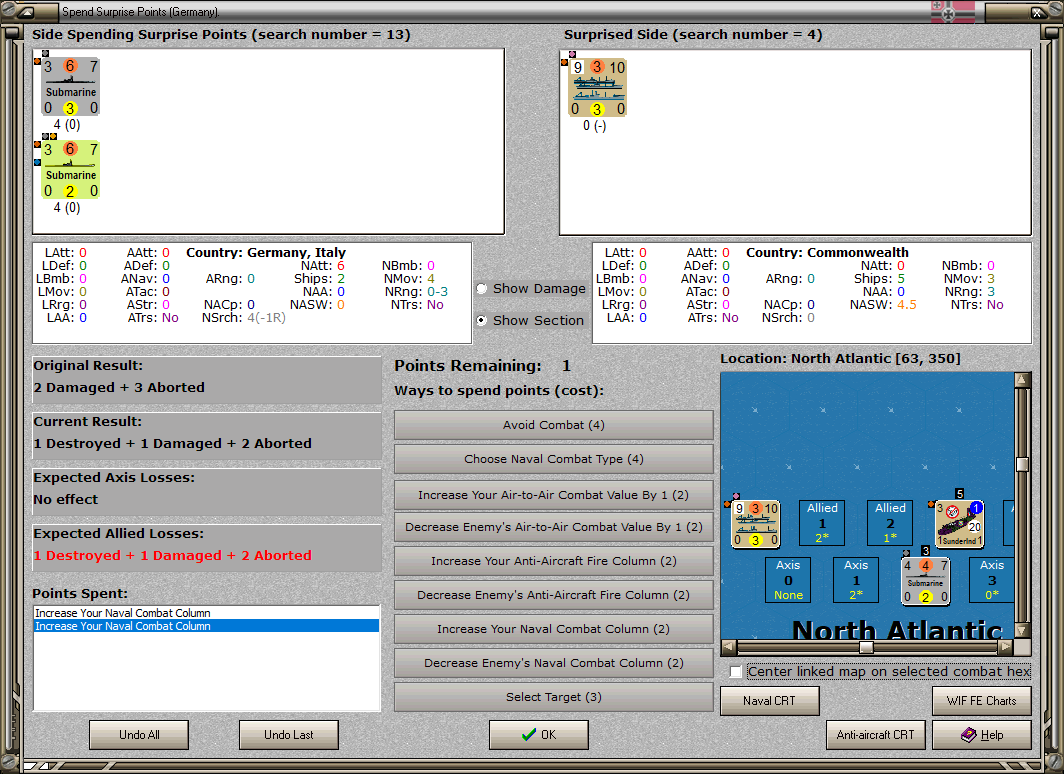Click Increase Your Air-to-Air Combat Value By 1
The image size is (1064, 774).
click(x=554, y=495)
